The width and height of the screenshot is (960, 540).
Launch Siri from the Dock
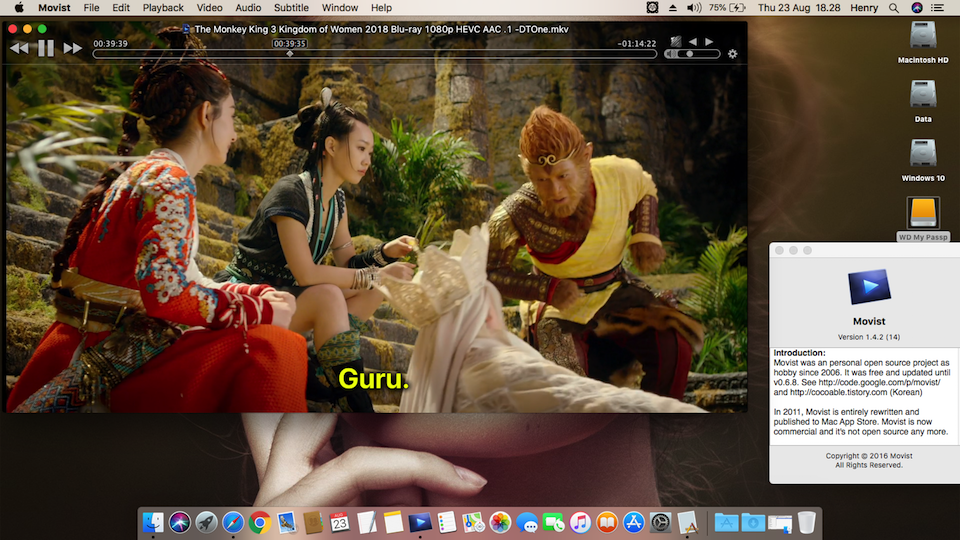click(180, 522)
